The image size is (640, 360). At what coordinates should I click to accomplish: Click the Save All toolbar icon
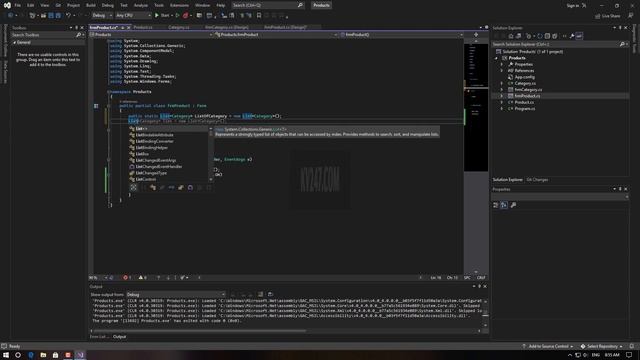(x=58, y=16)
